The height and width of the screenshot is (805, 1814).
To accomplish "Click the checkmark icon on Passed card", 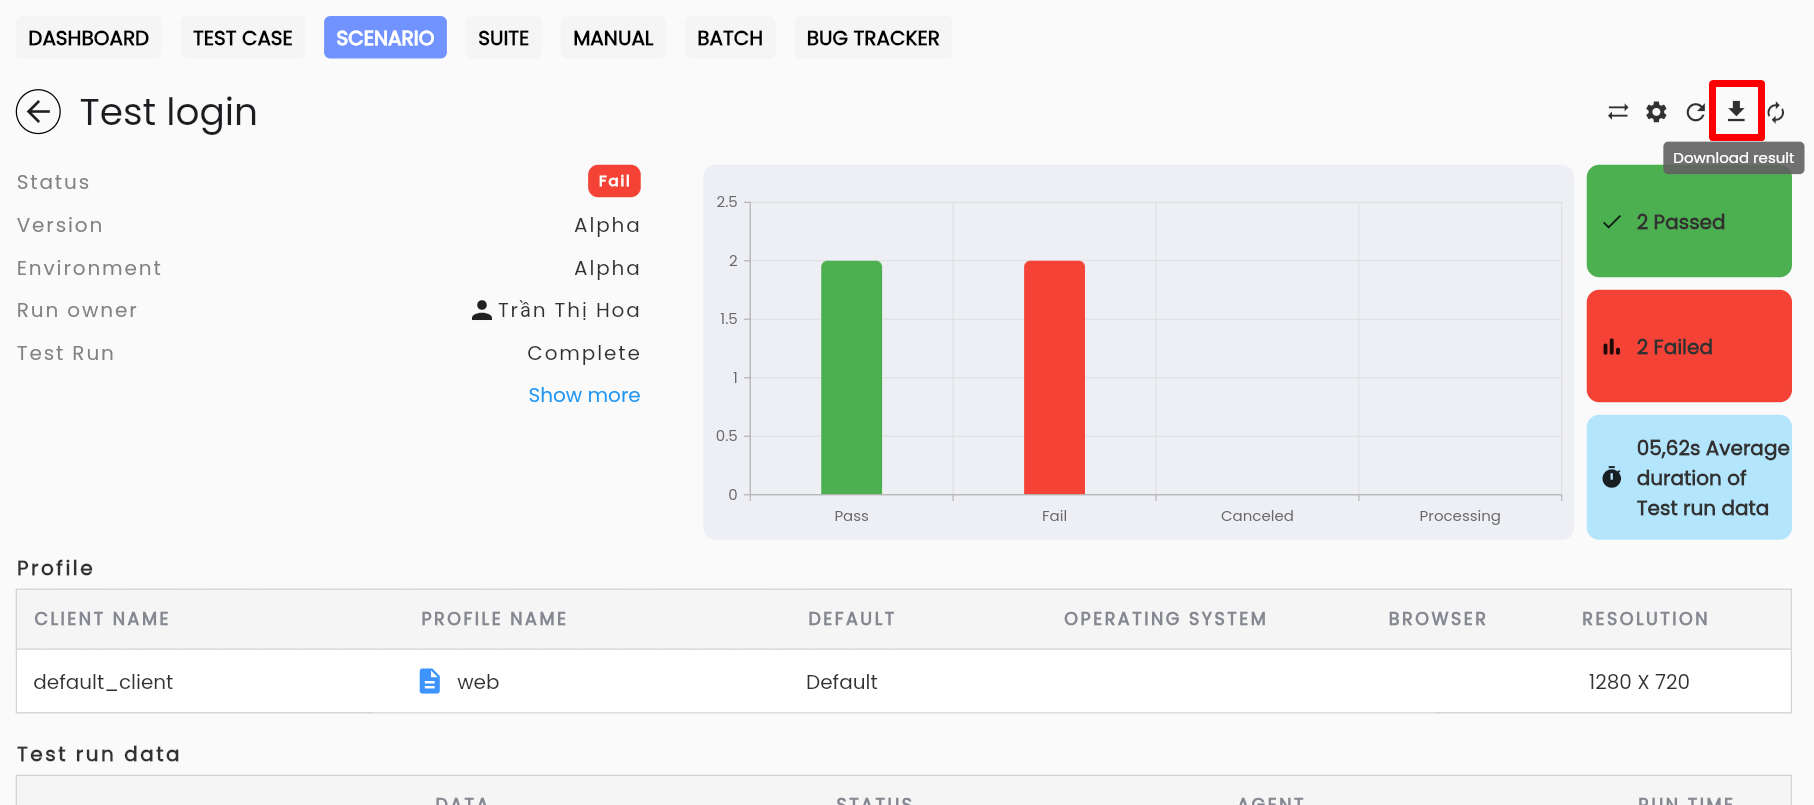I will (1612, 222).
